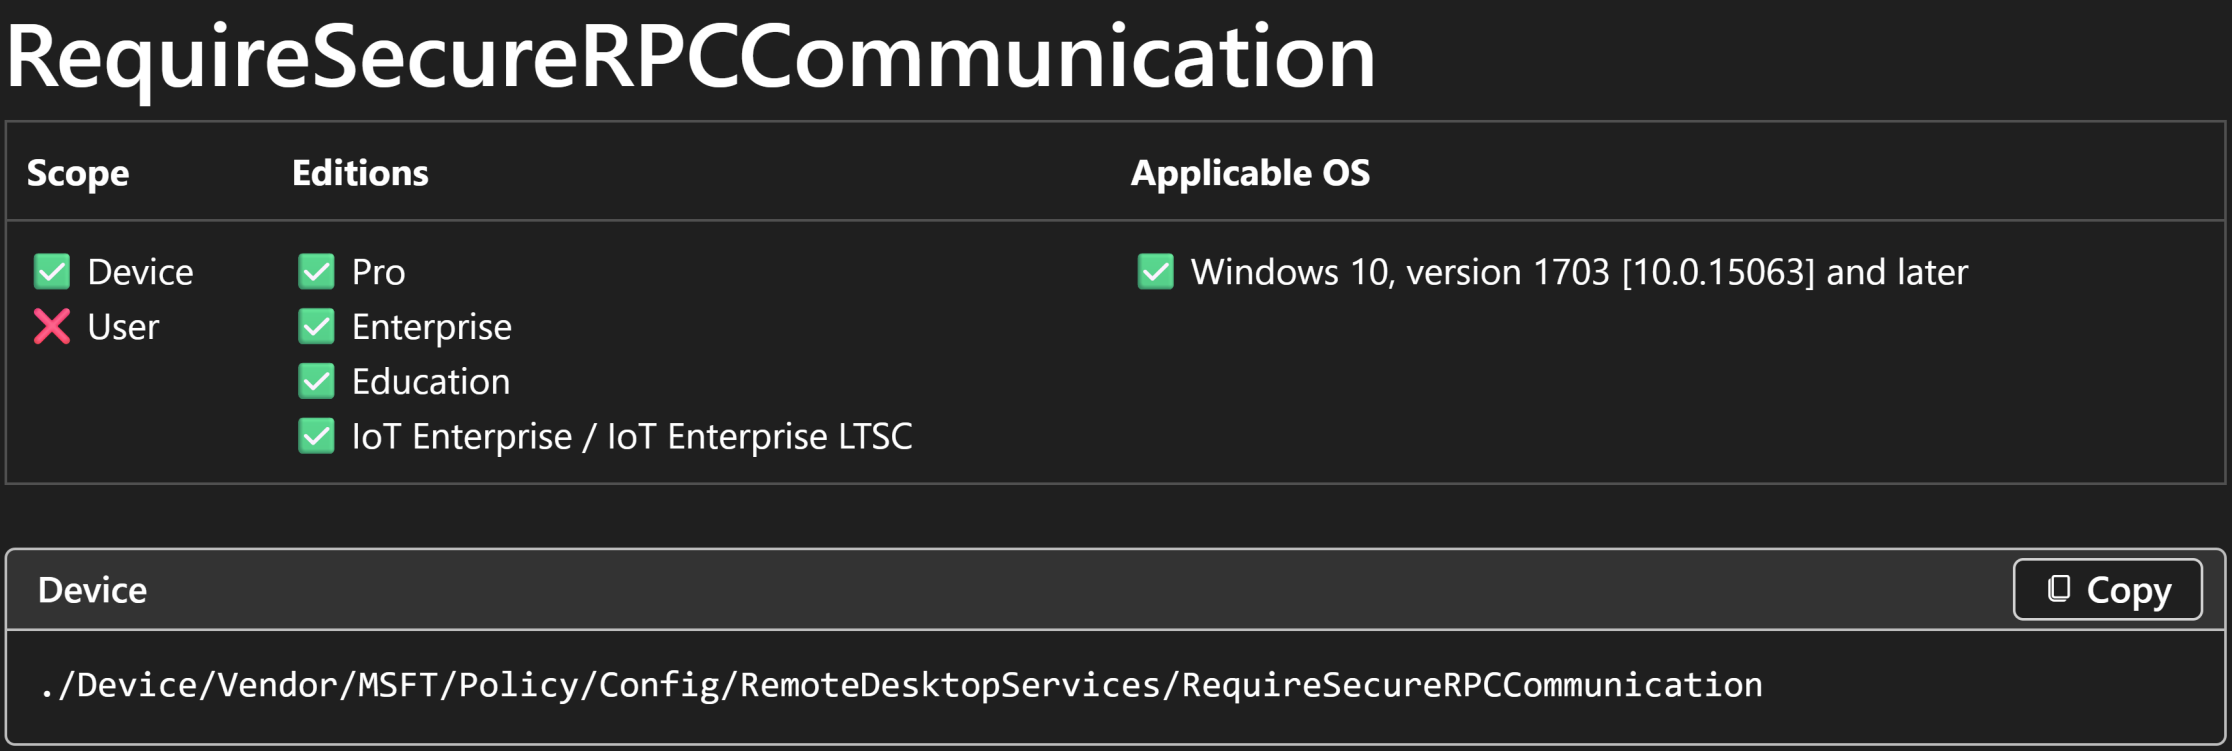Click the clipboard icon in Copy button
The width and height of the screenshot is (2232, 751).
pos(2058,589)
